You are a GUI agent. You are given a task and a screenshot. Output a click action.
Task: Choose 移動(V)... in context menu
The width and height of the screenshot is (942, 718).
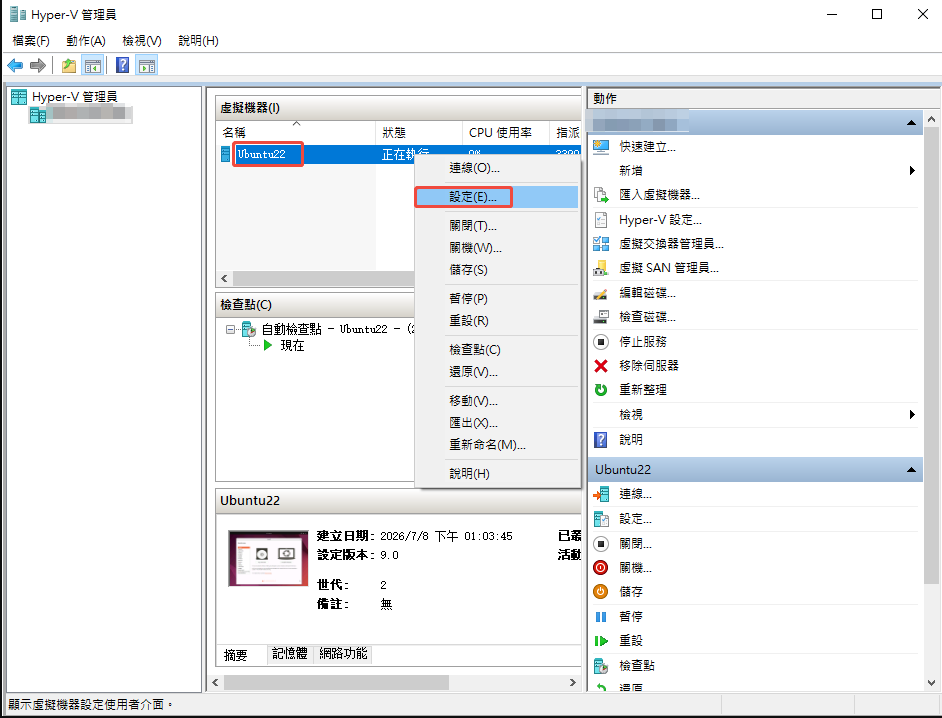pos(497,401)
